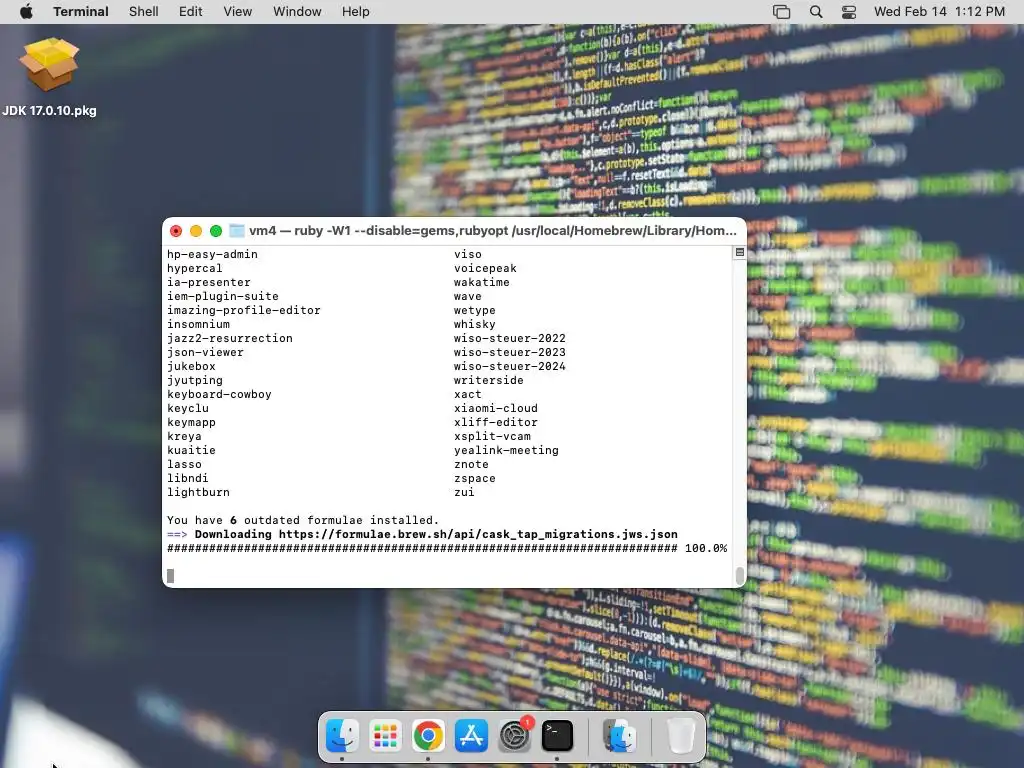Open the Terminal app menu
Viewport: 1024px width, 768px height.
(81, 12)
